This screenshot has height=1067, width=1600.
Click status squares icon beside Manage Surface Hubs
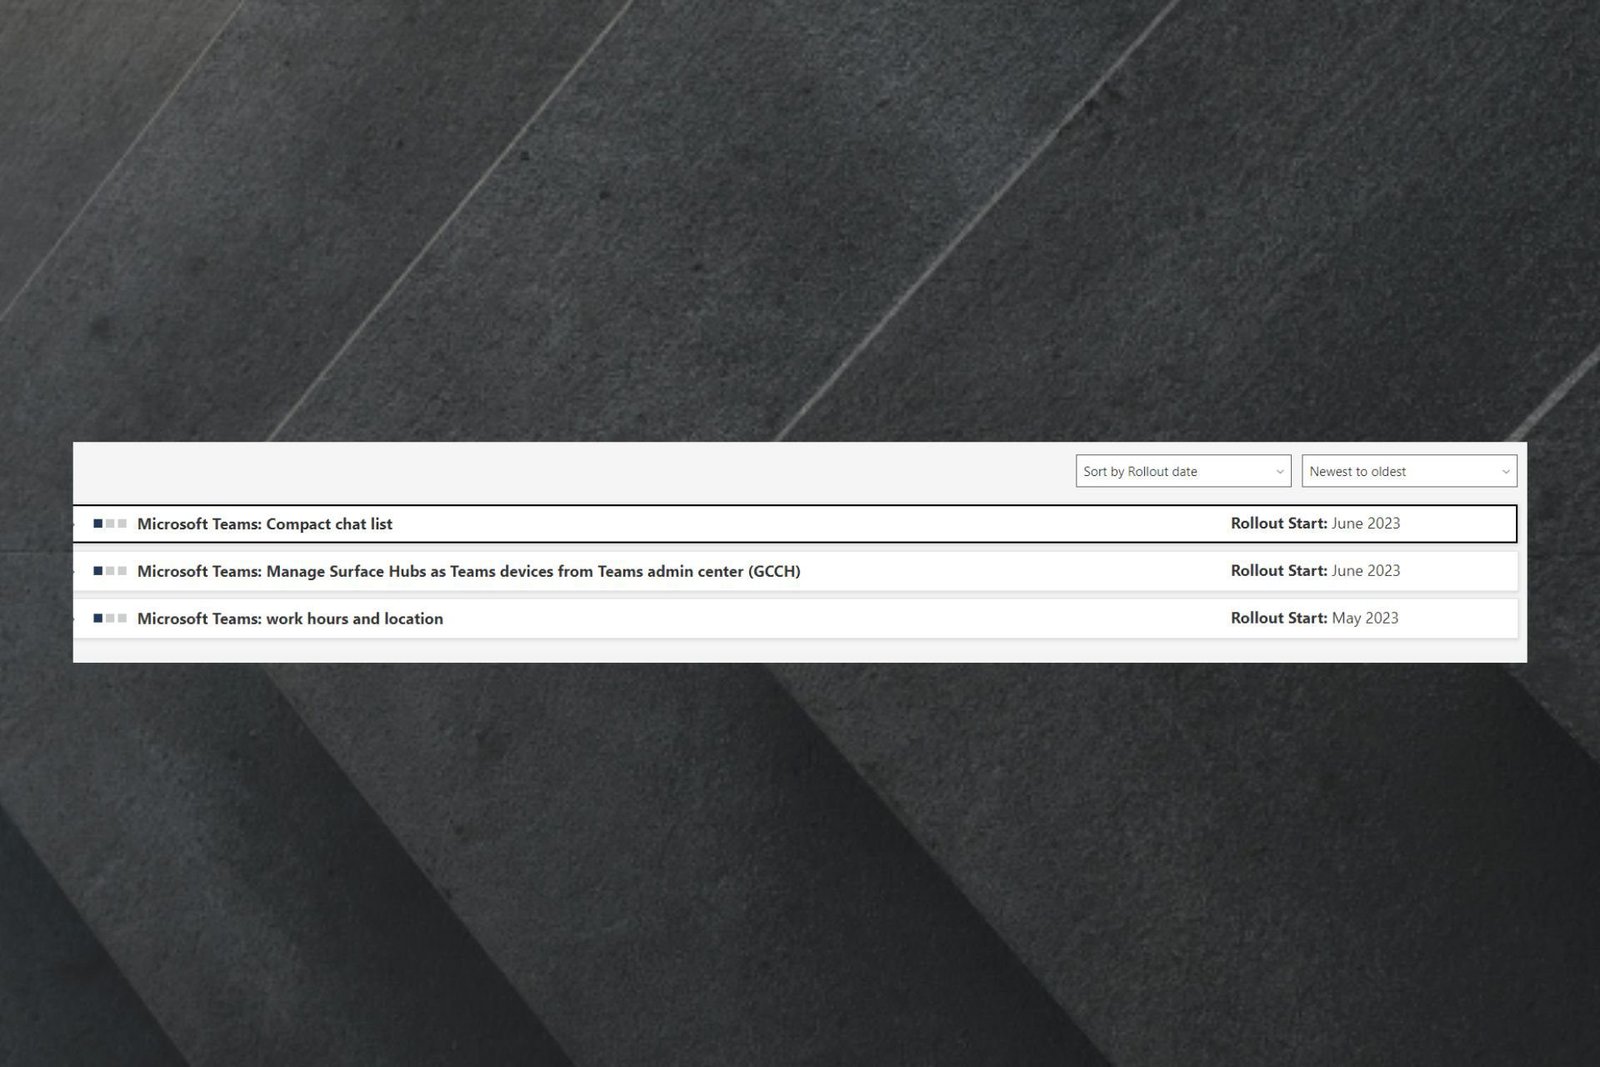110,571
